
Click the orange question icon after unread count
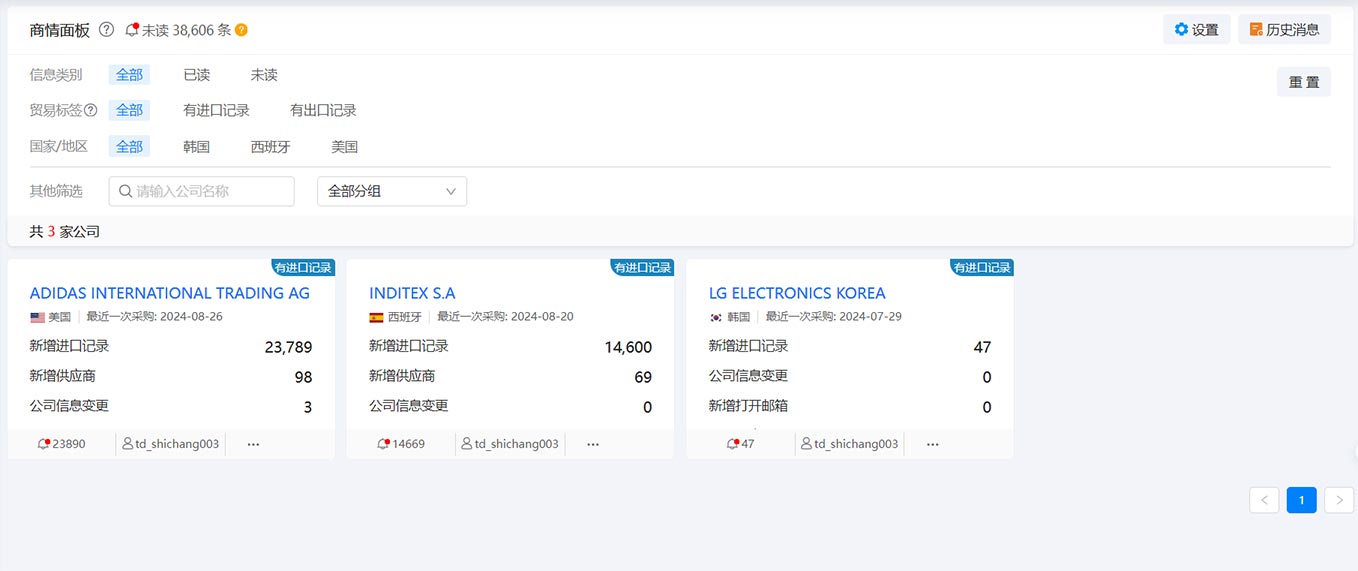(241, 30)
